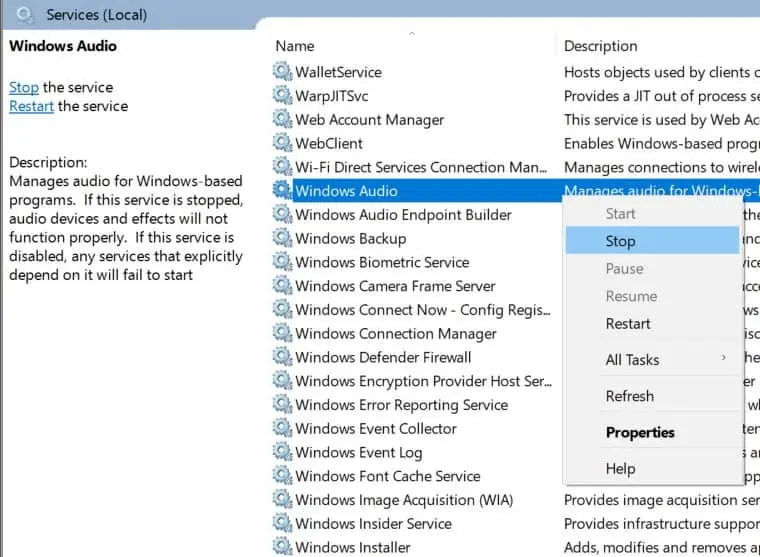Select Windows Font Cache Service name text

[388, 476]
